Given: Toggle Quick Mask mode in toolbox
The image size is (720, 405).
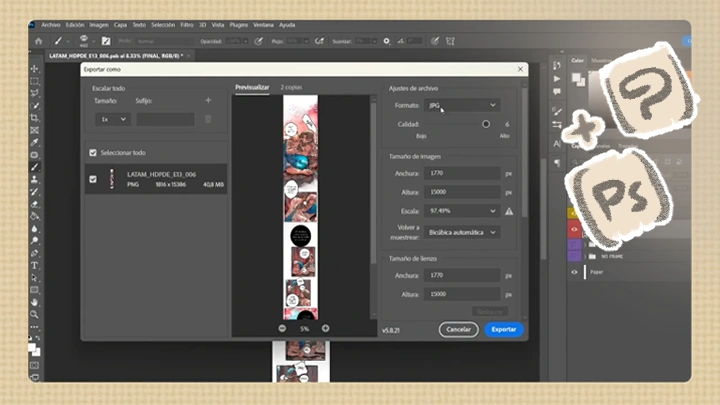Looking at the screenshot, I should click(x=34, y=366).
